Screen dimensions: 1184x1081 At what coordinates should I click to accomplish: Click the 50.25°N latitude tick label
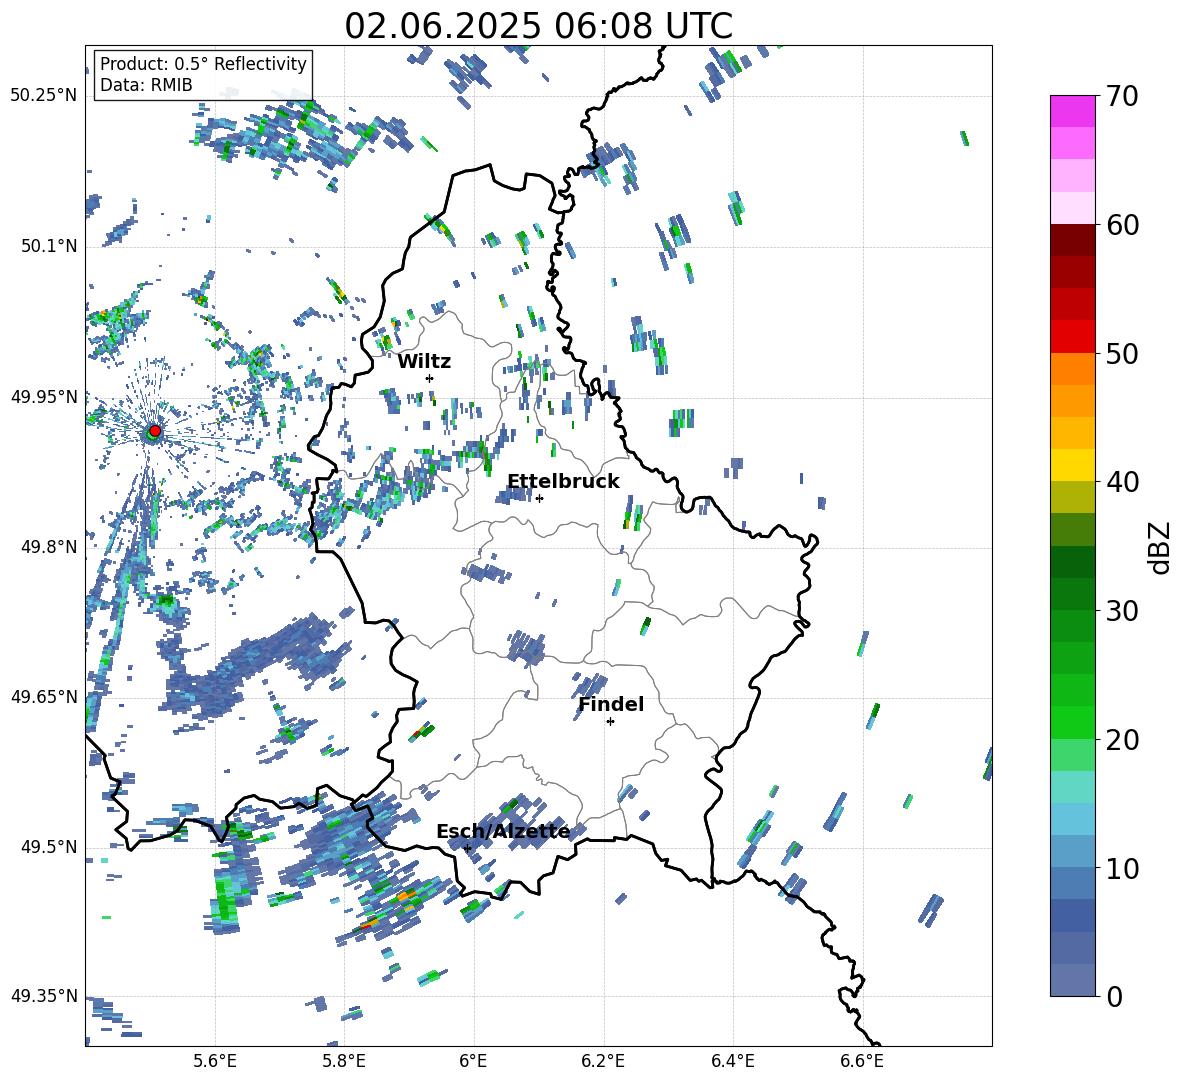point(44,96)
